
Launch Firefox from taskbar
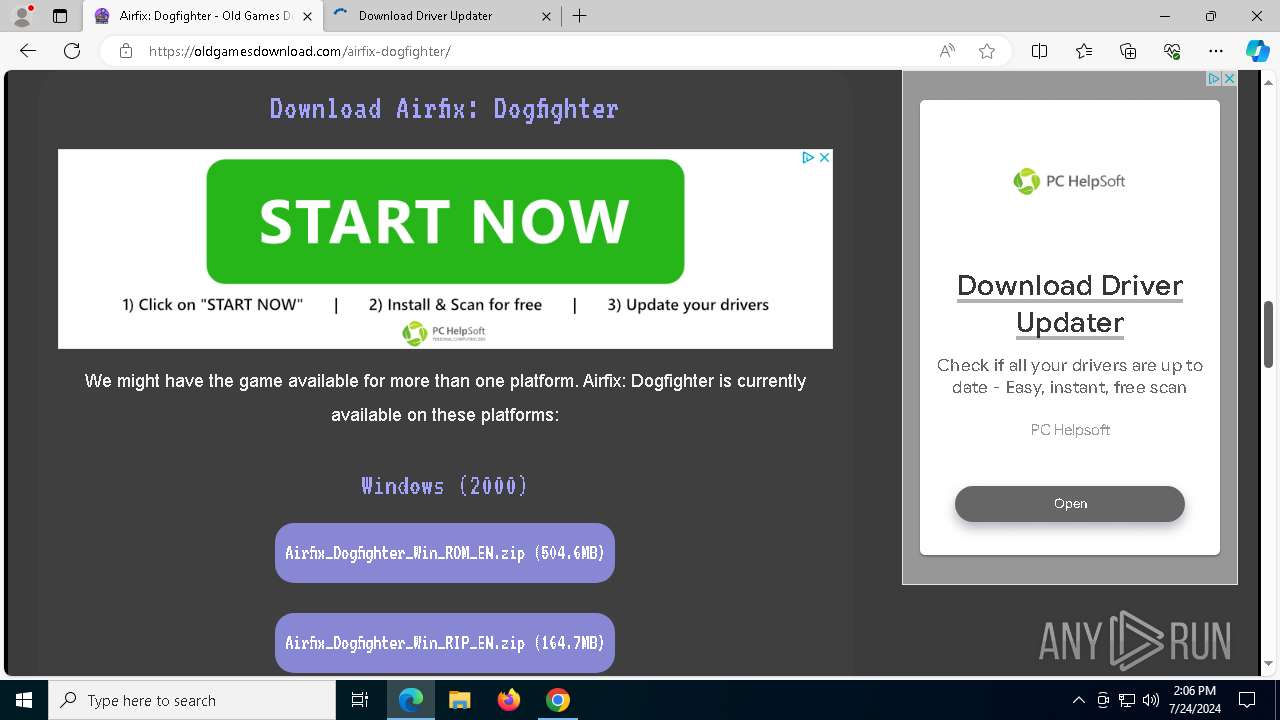pos(509,700)
